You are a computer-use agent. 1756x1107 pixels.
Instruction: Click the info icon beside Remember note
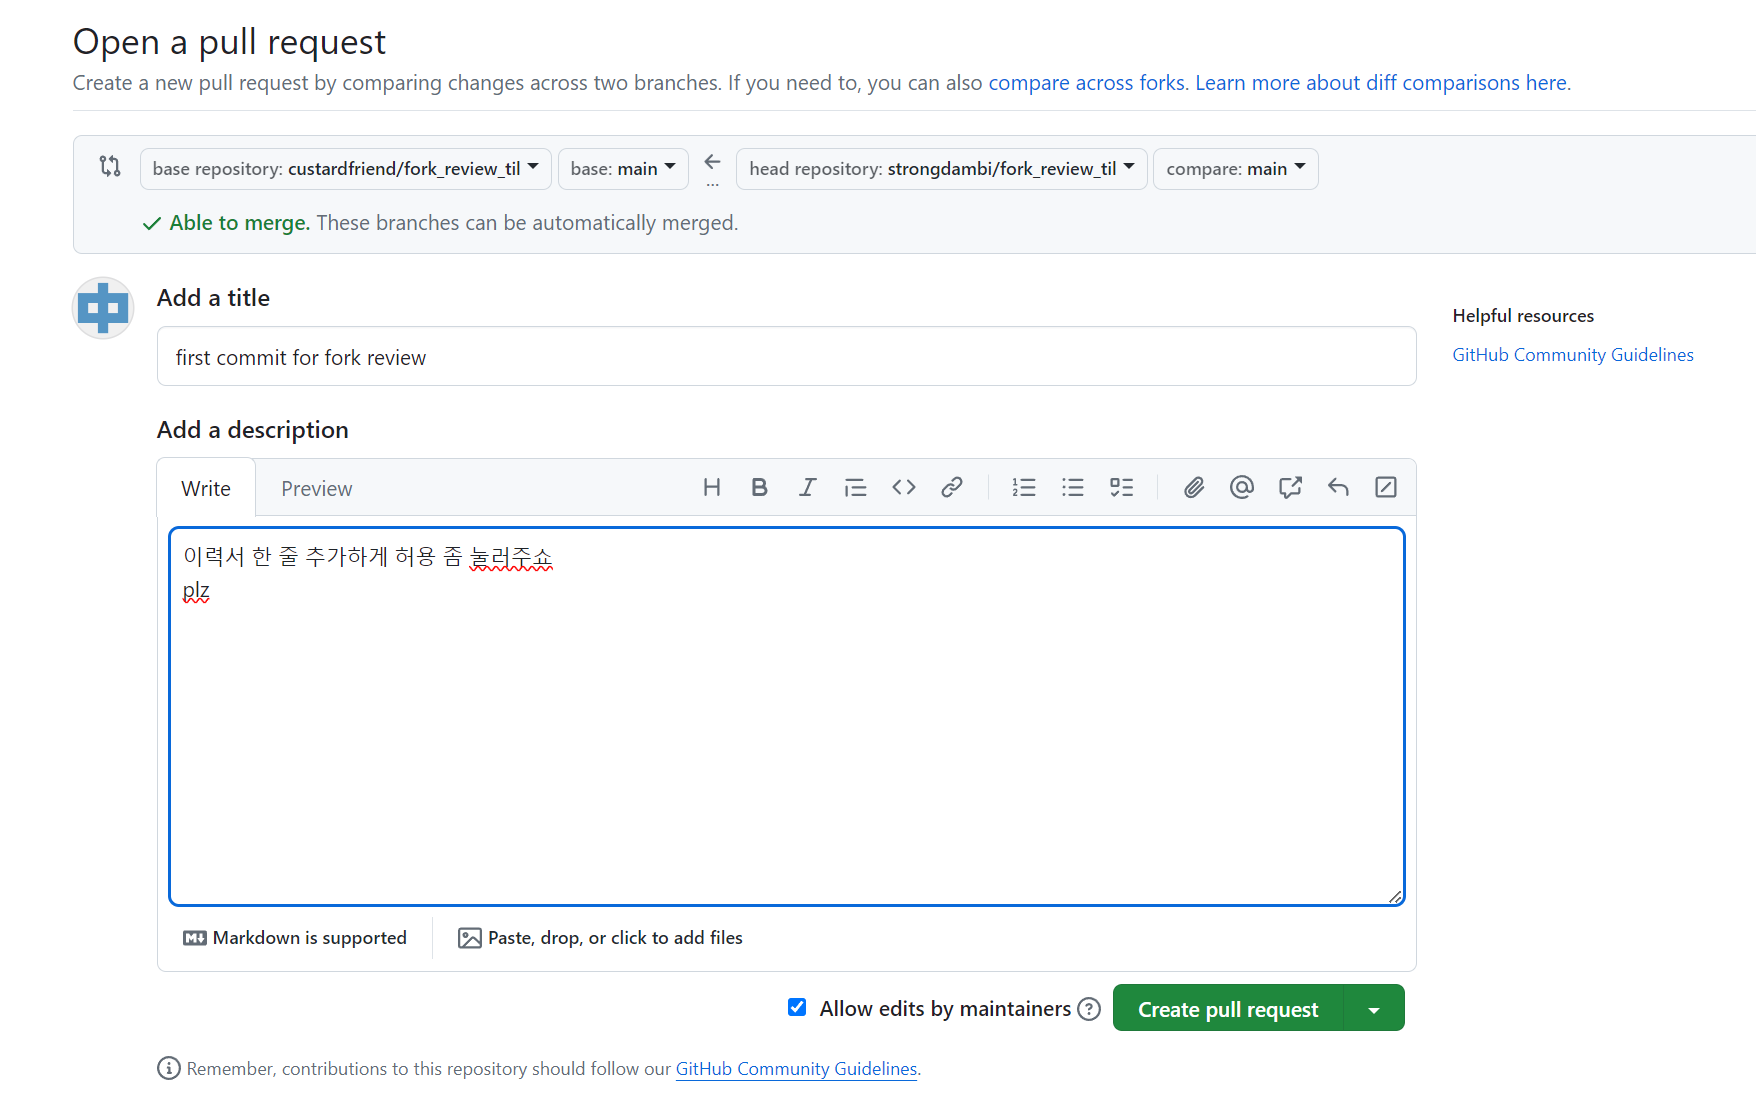169,1068
